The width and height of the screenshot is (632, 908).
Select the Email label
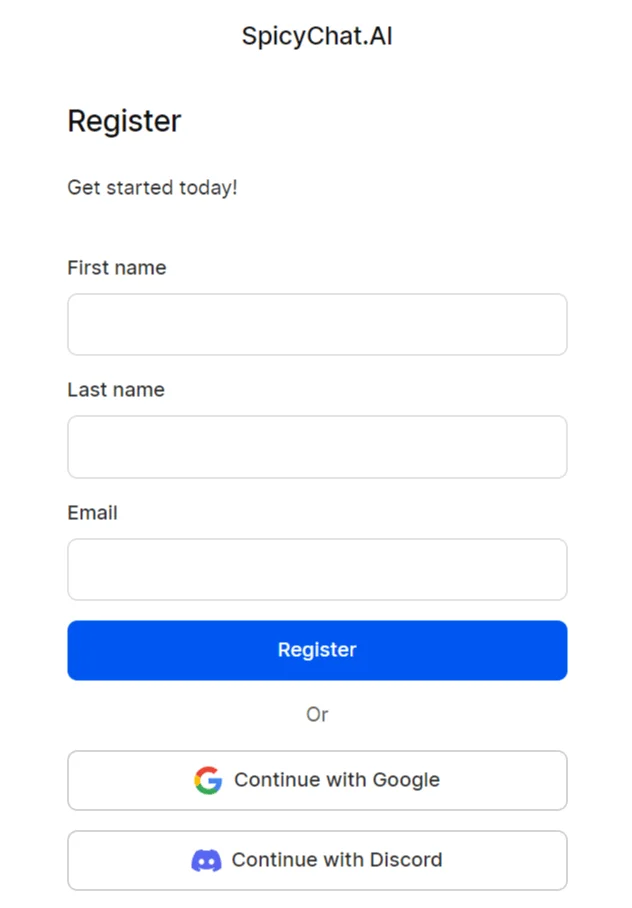(x=92, y=512)
